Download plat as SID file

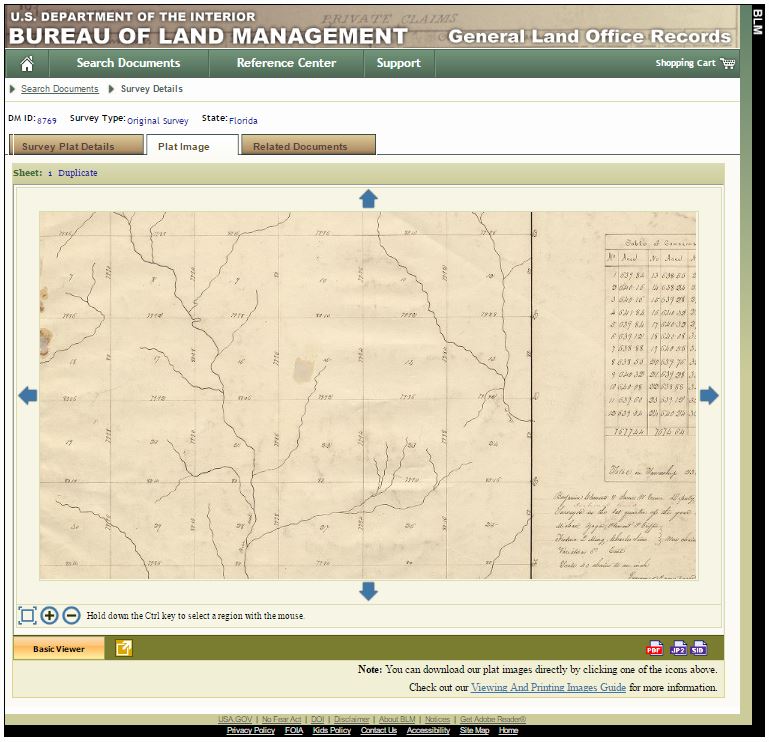point(698,648)
